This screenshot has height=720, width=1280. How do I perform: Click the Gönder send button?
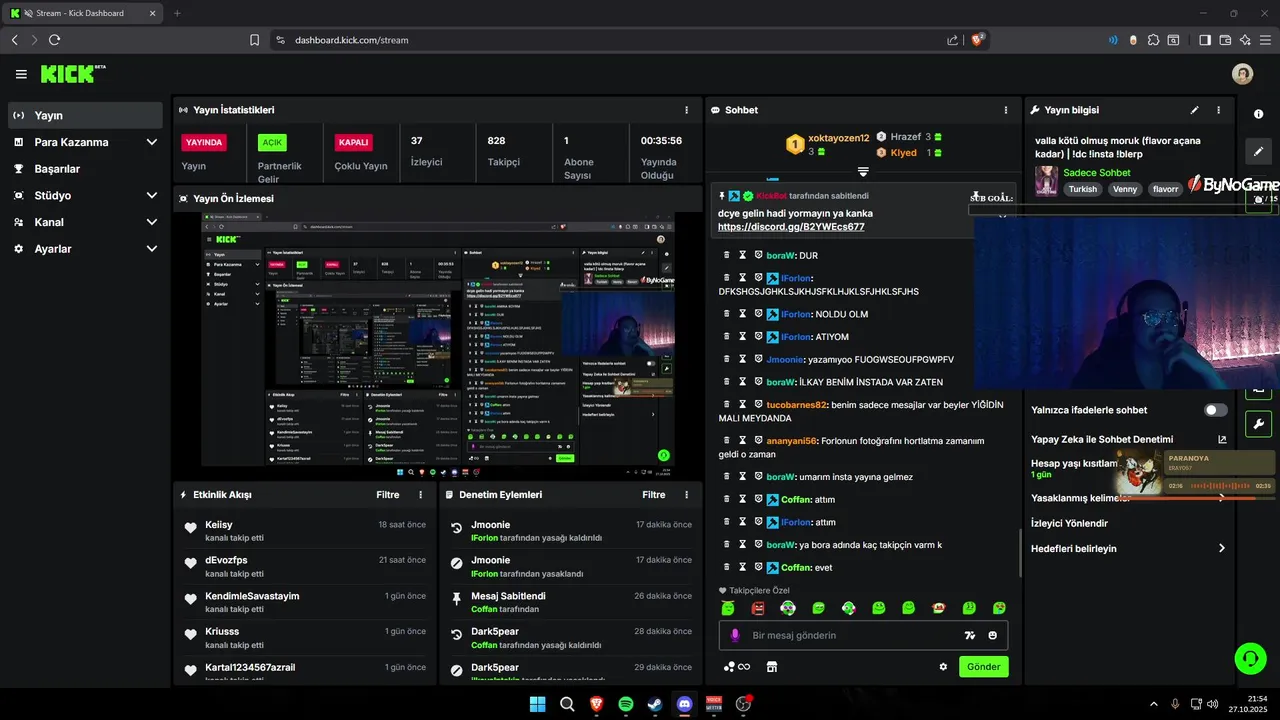point(983,667)
